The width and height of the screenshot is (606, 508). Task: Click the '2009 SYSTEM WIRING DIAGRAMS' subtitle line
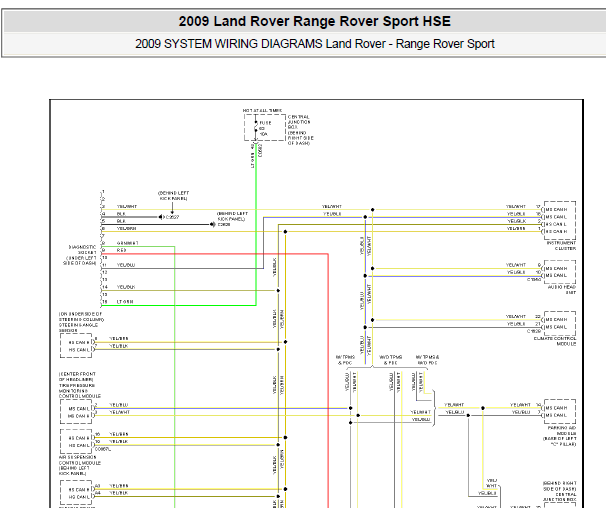pos(314,44)
